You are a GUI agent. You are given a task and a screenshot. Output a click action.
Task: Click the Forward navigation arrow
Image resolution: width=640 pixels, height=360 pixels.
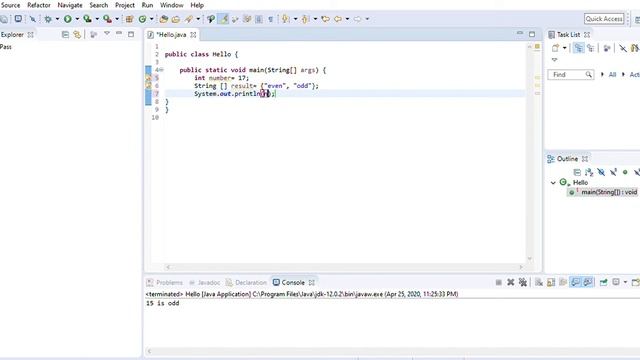[x=358, y=19]
